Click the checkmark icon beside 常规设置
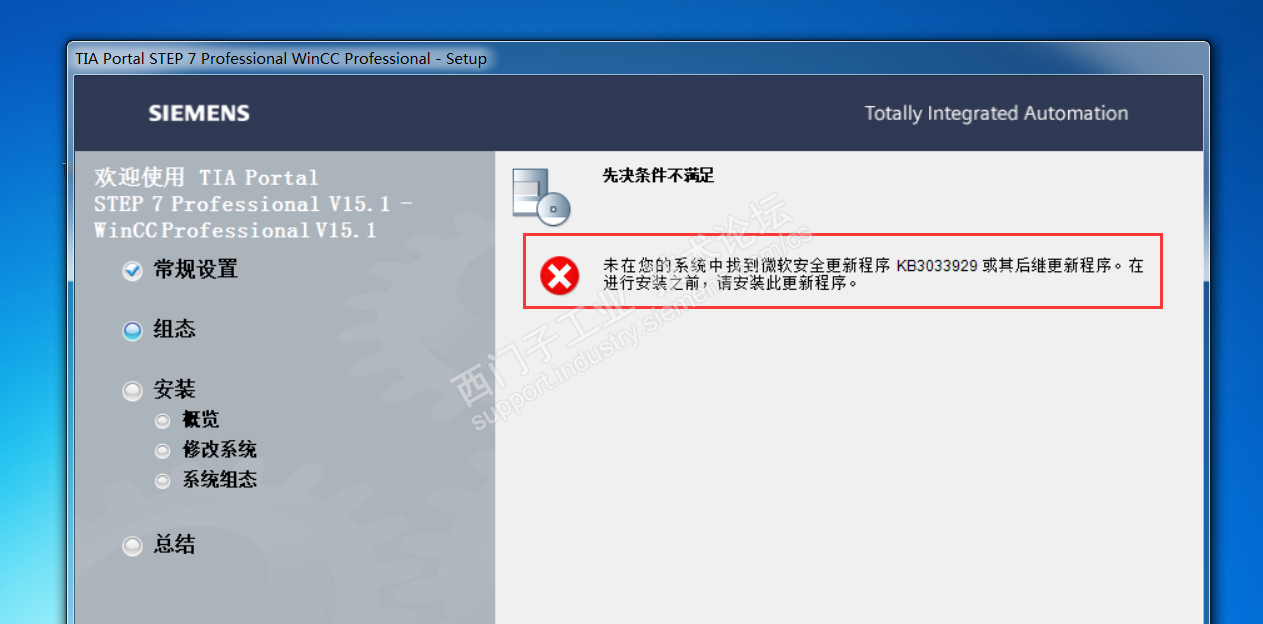Screen dimensions: 1263x624 pyautogui.click(x=132, y=271)
